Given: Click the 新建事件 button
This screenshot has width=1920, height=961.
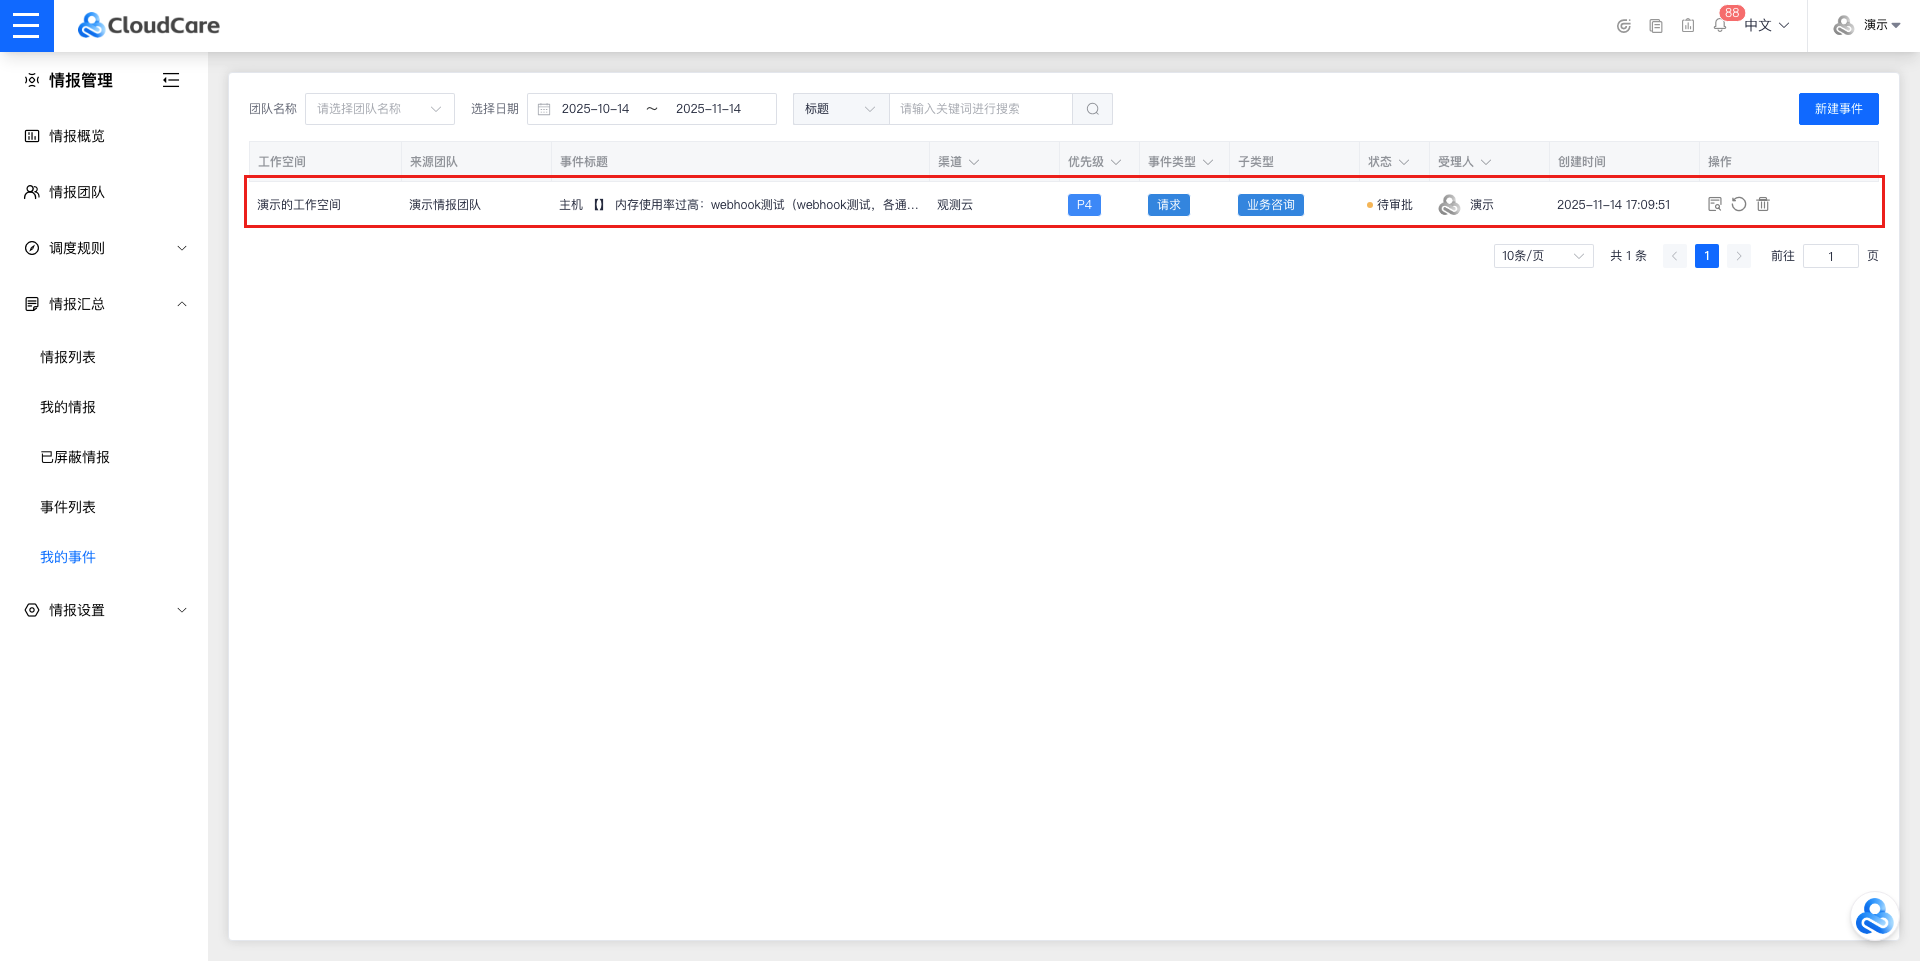Looking at the screenshot, I should pyautogui.click(x=1838, y=109).
